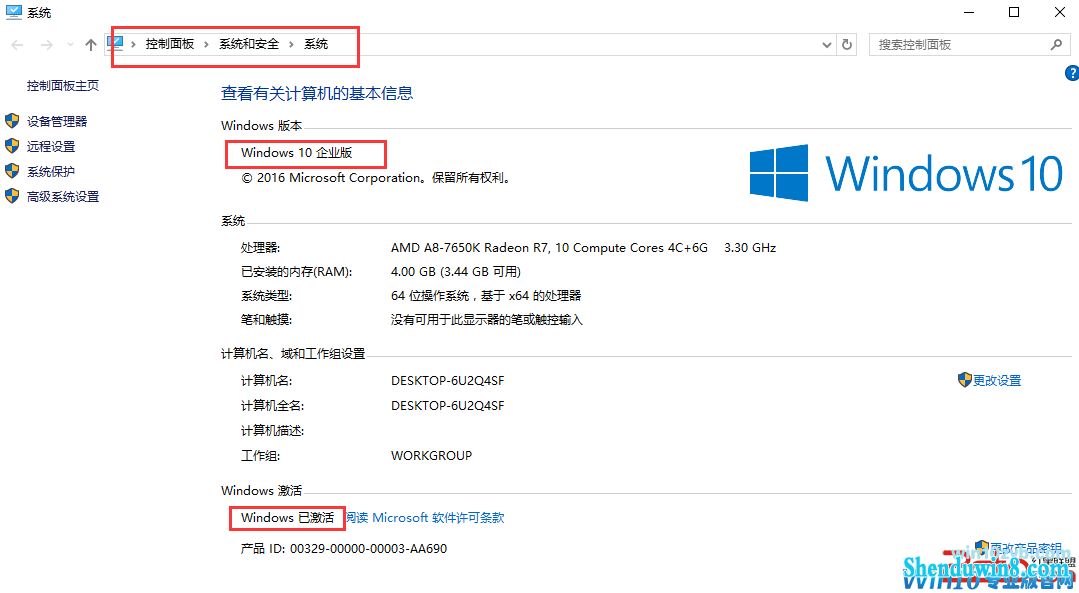Image resolution: width=1079 pixels, height=593 pixels.
Task: Click shield icon beside 高级系统设置
Action: 12,196
